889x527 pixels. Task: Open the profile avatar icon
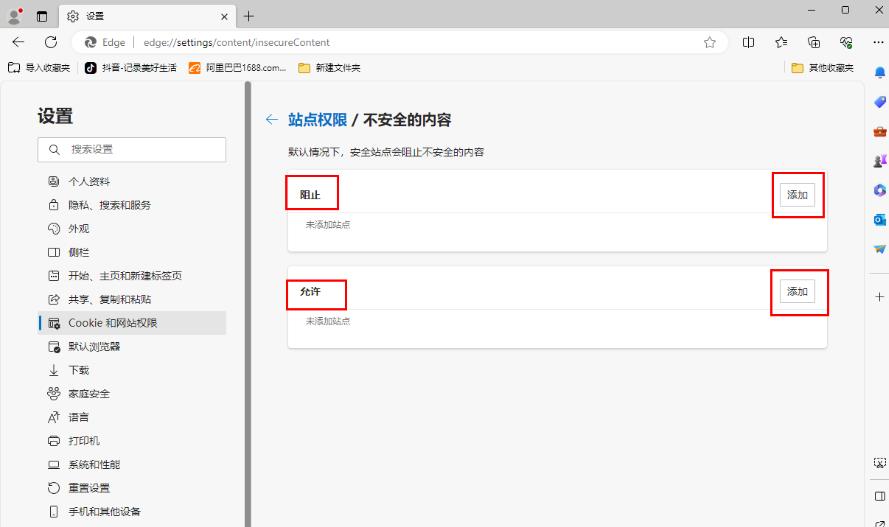pyautogui.click(x=14, y=16)
